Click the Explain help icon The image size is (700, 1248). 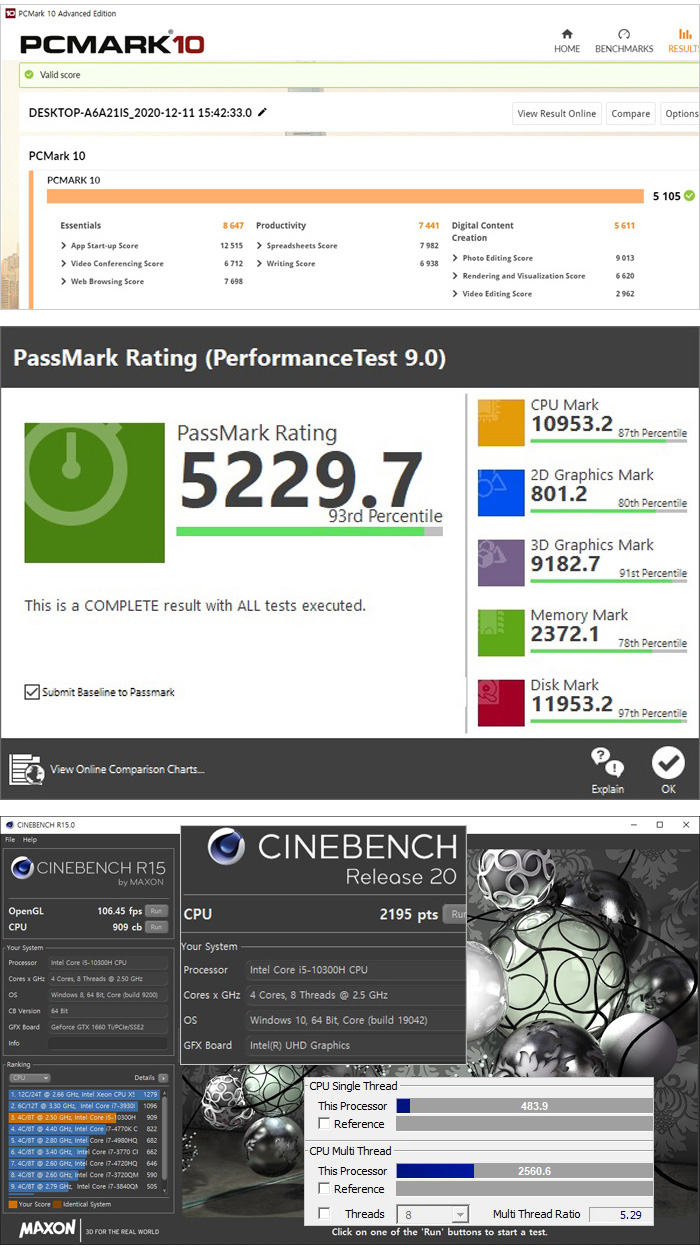607,763
